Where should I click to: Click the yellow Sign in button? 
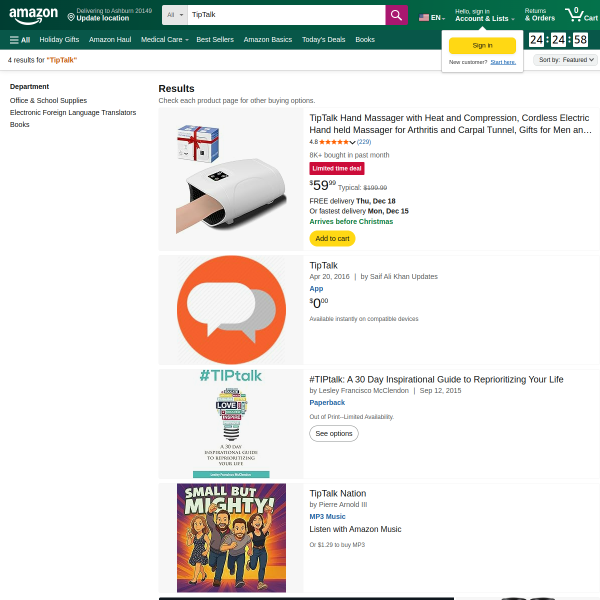(482, 46)
